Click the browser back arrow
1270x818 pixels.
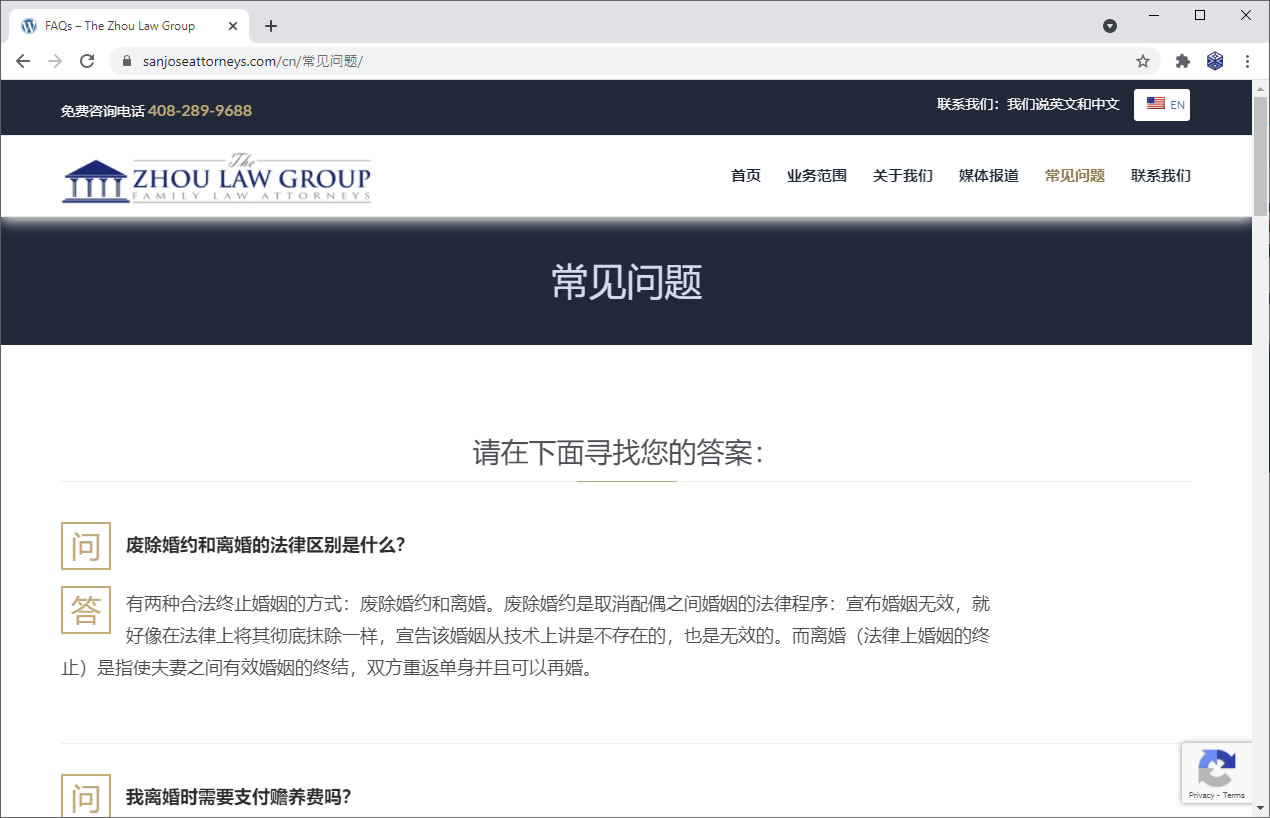23,61
